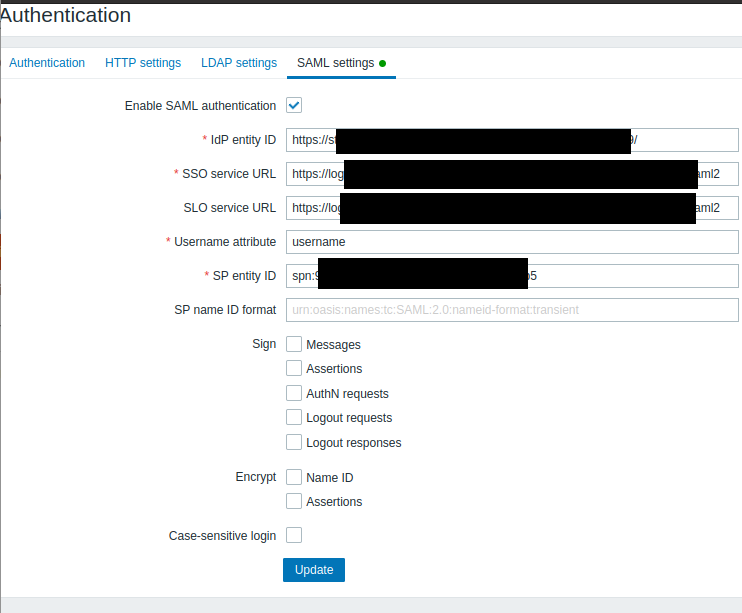Toggle Case-sensitive login checkbox
742x613 pixels.
coord(294,535)
